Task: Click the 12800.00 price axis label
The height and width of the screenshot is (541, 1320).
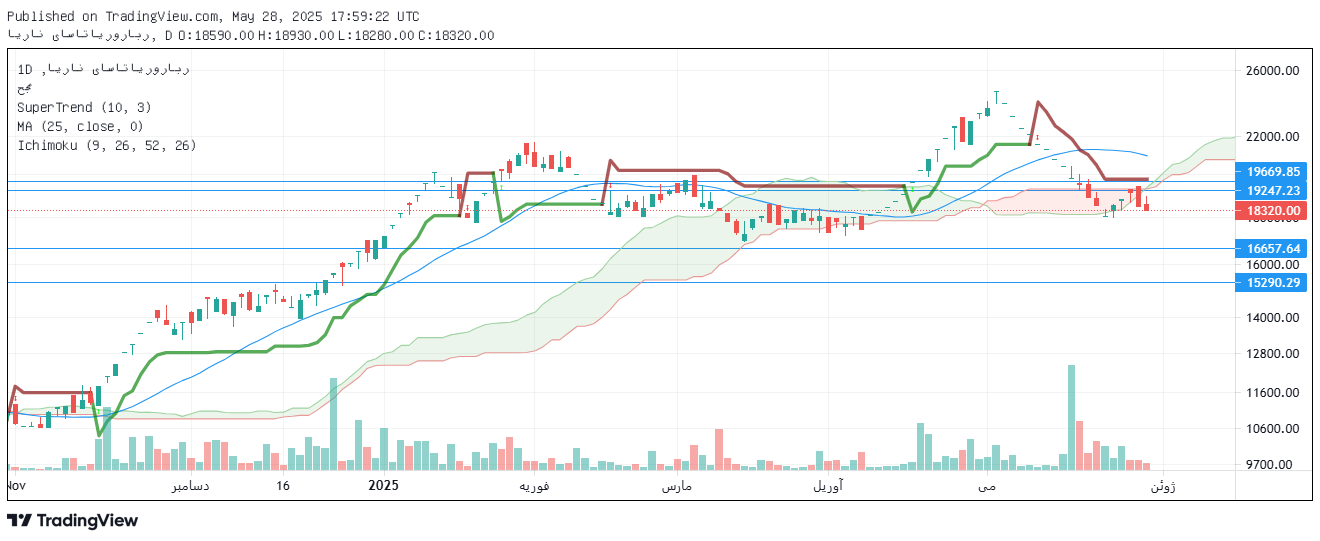Action: click(x=1272, y=354)
